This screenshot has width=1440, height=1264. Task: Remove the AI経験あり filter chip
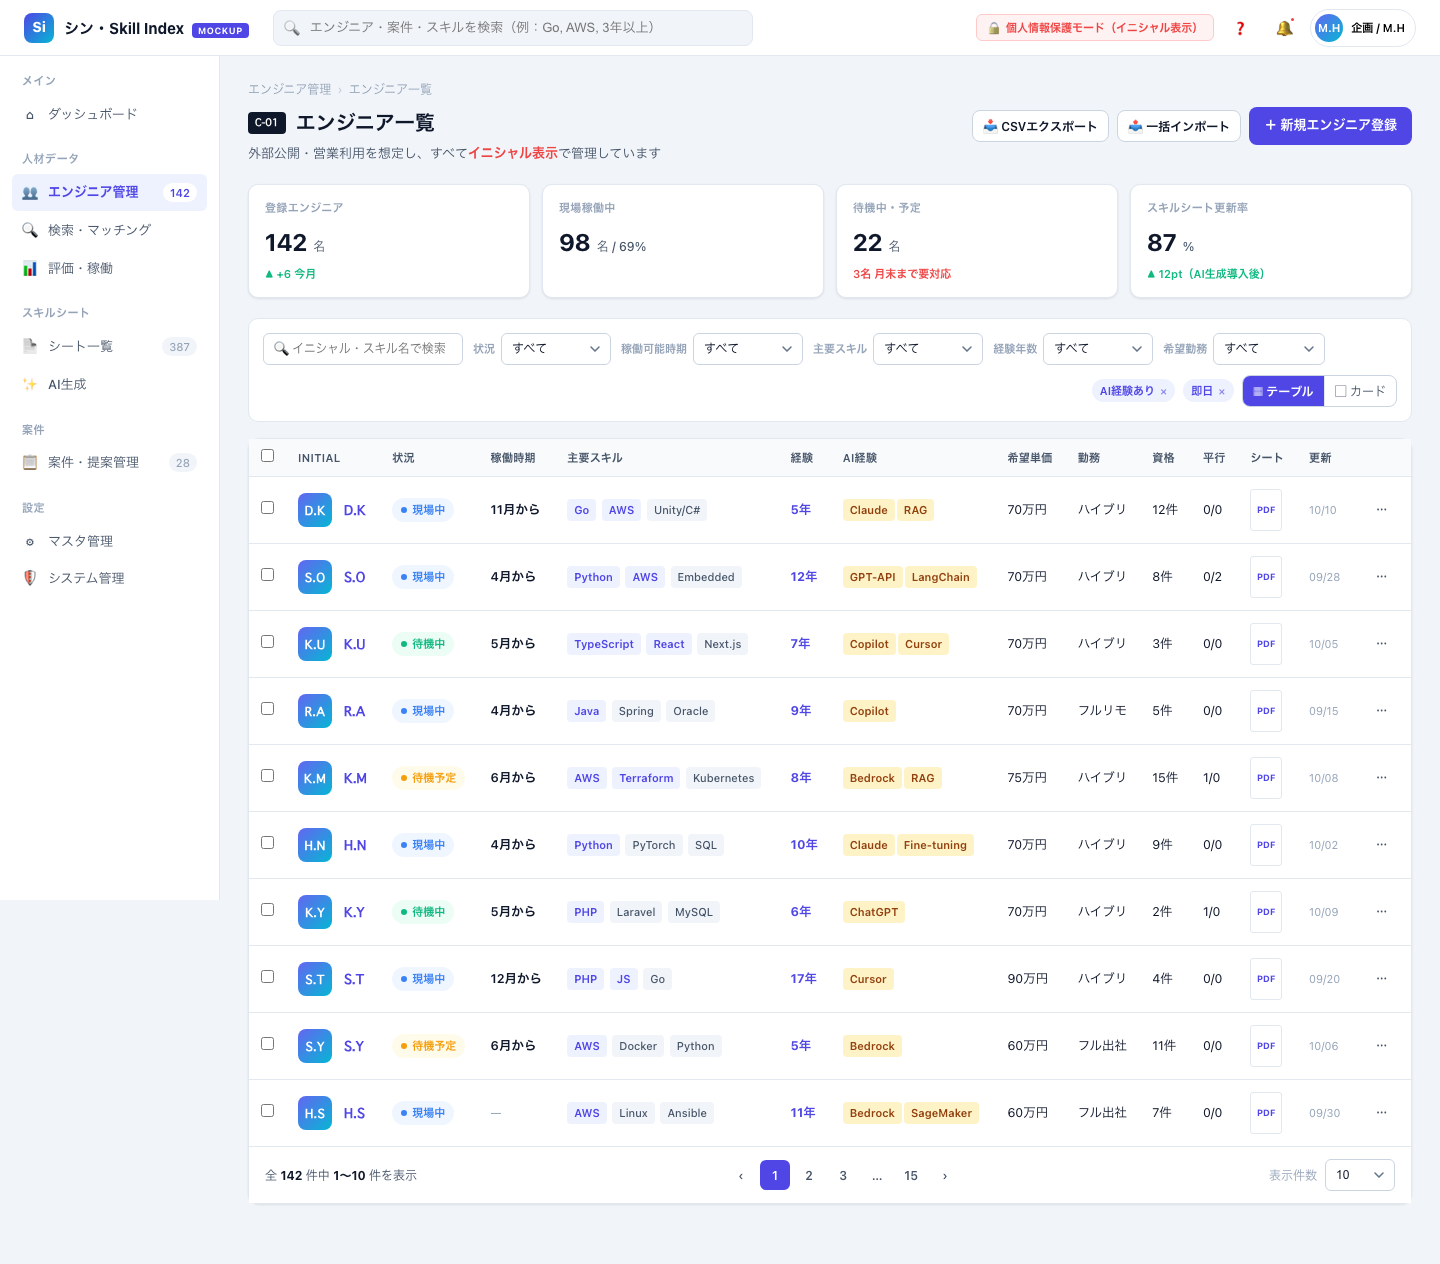1163,392
